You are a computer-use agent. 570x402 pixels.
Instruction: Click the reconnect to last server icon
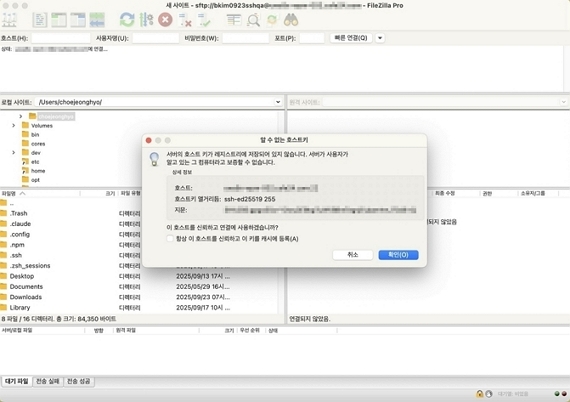(204, 20)
